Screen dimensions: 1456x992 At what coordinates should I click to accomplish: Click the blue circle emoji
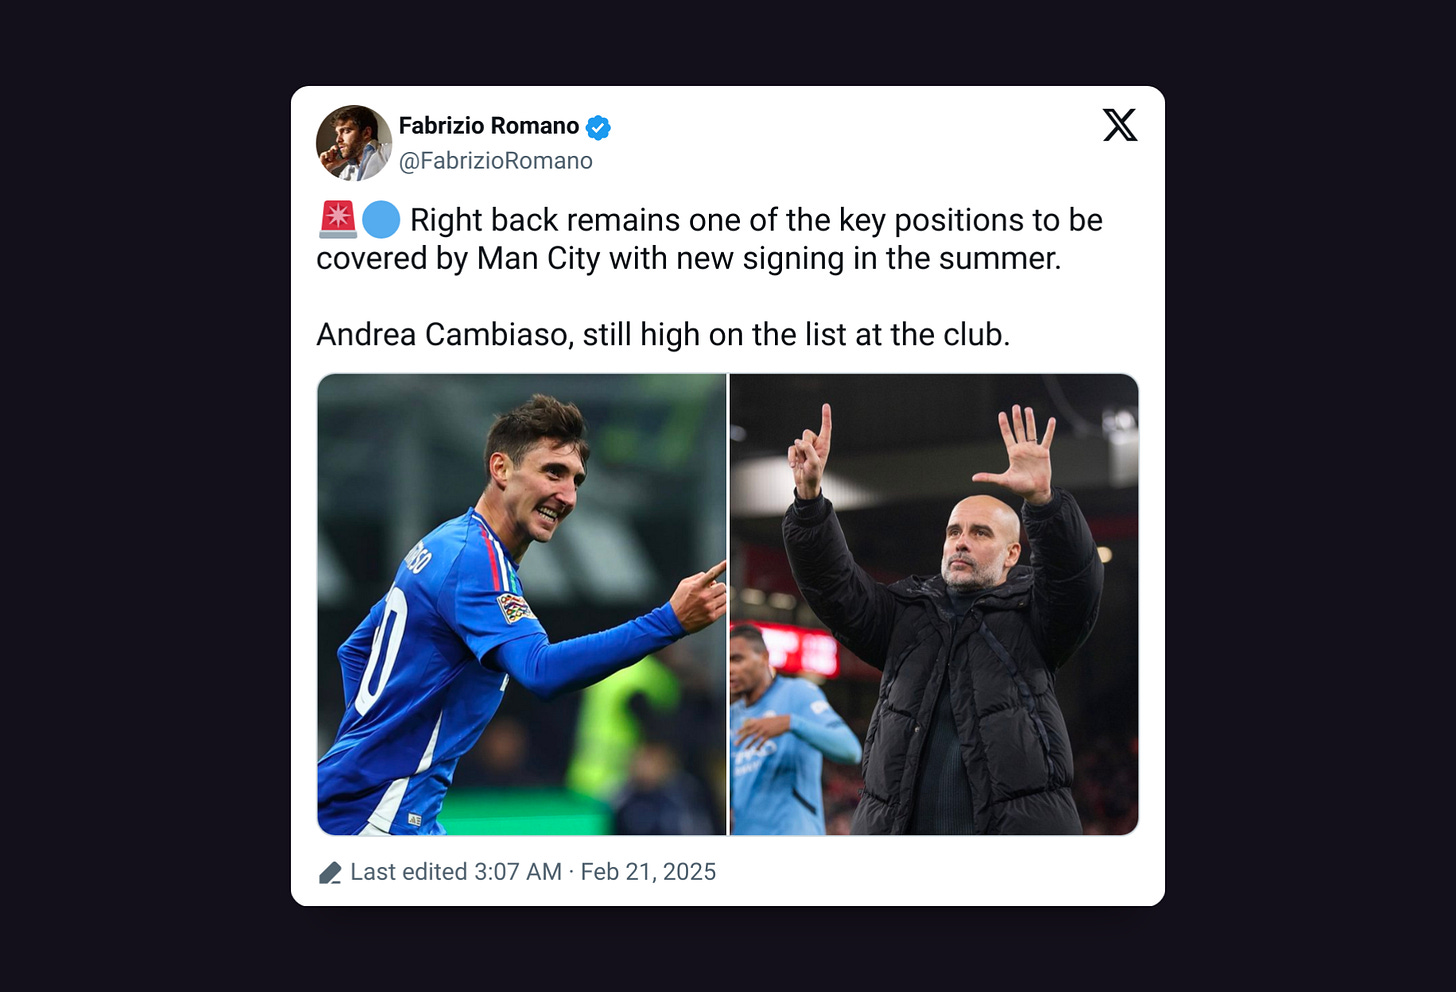[381, 220]
